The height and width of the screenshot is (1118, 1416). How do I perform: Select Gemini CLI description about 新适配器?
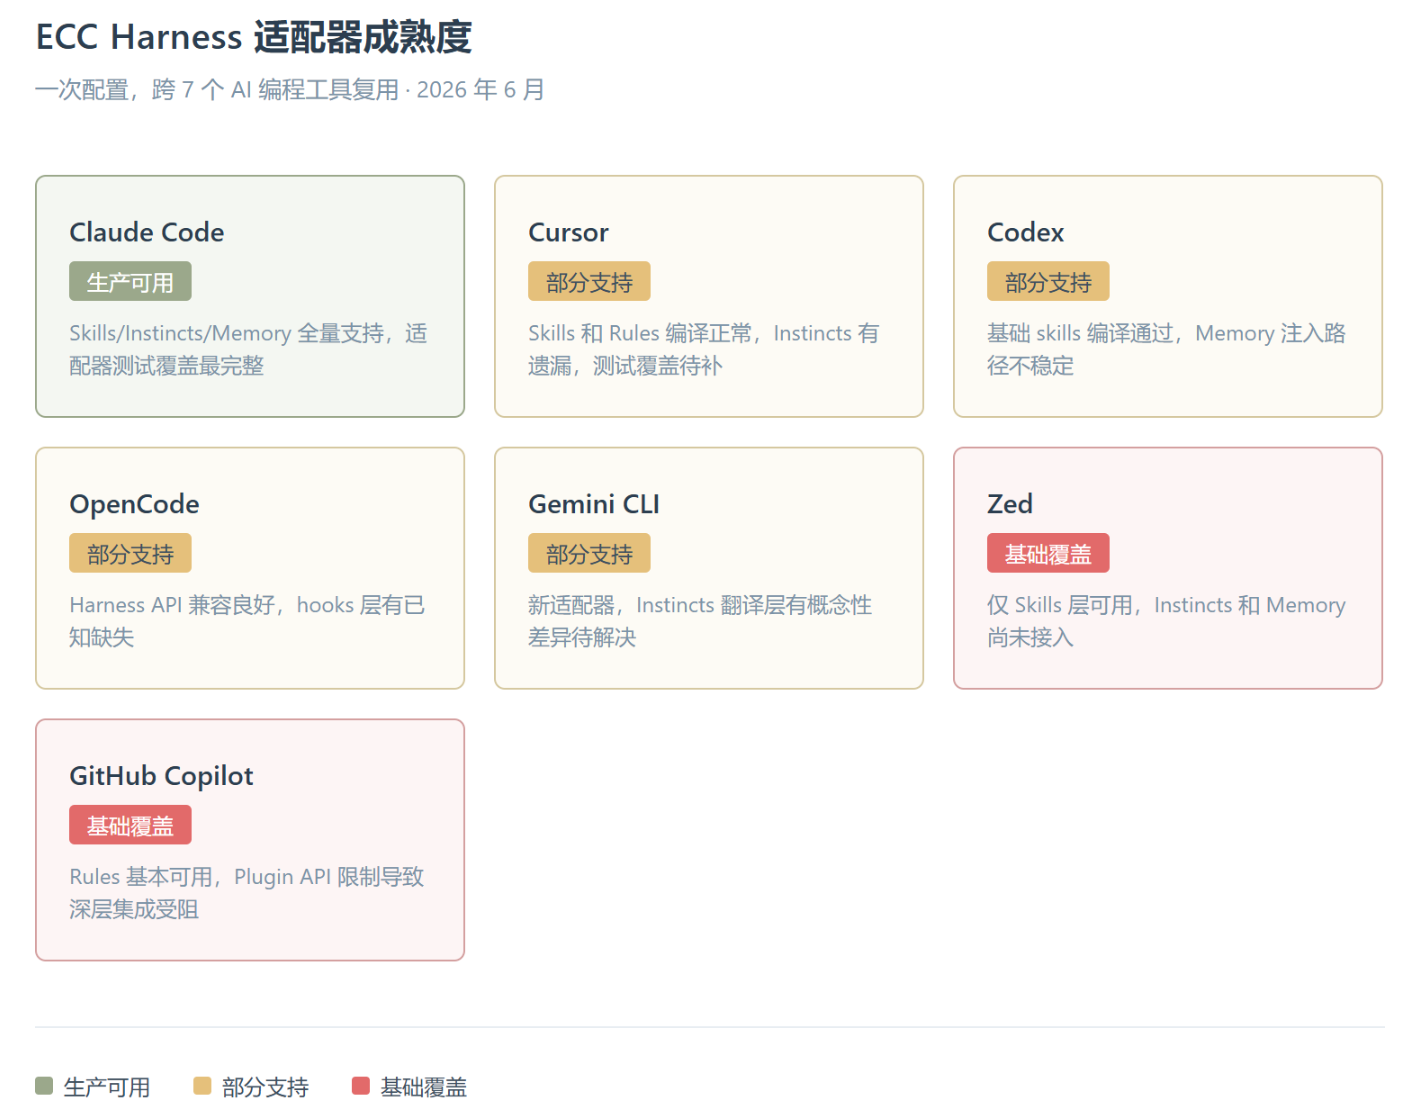coord(700,621)
